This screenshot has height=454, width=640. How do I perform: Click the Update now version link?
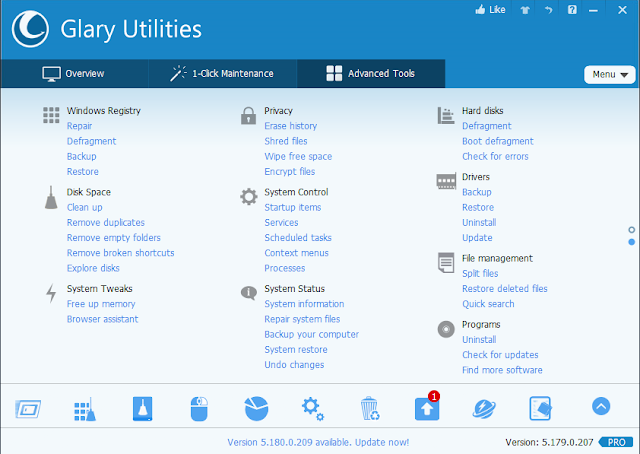tap(318, 442)
